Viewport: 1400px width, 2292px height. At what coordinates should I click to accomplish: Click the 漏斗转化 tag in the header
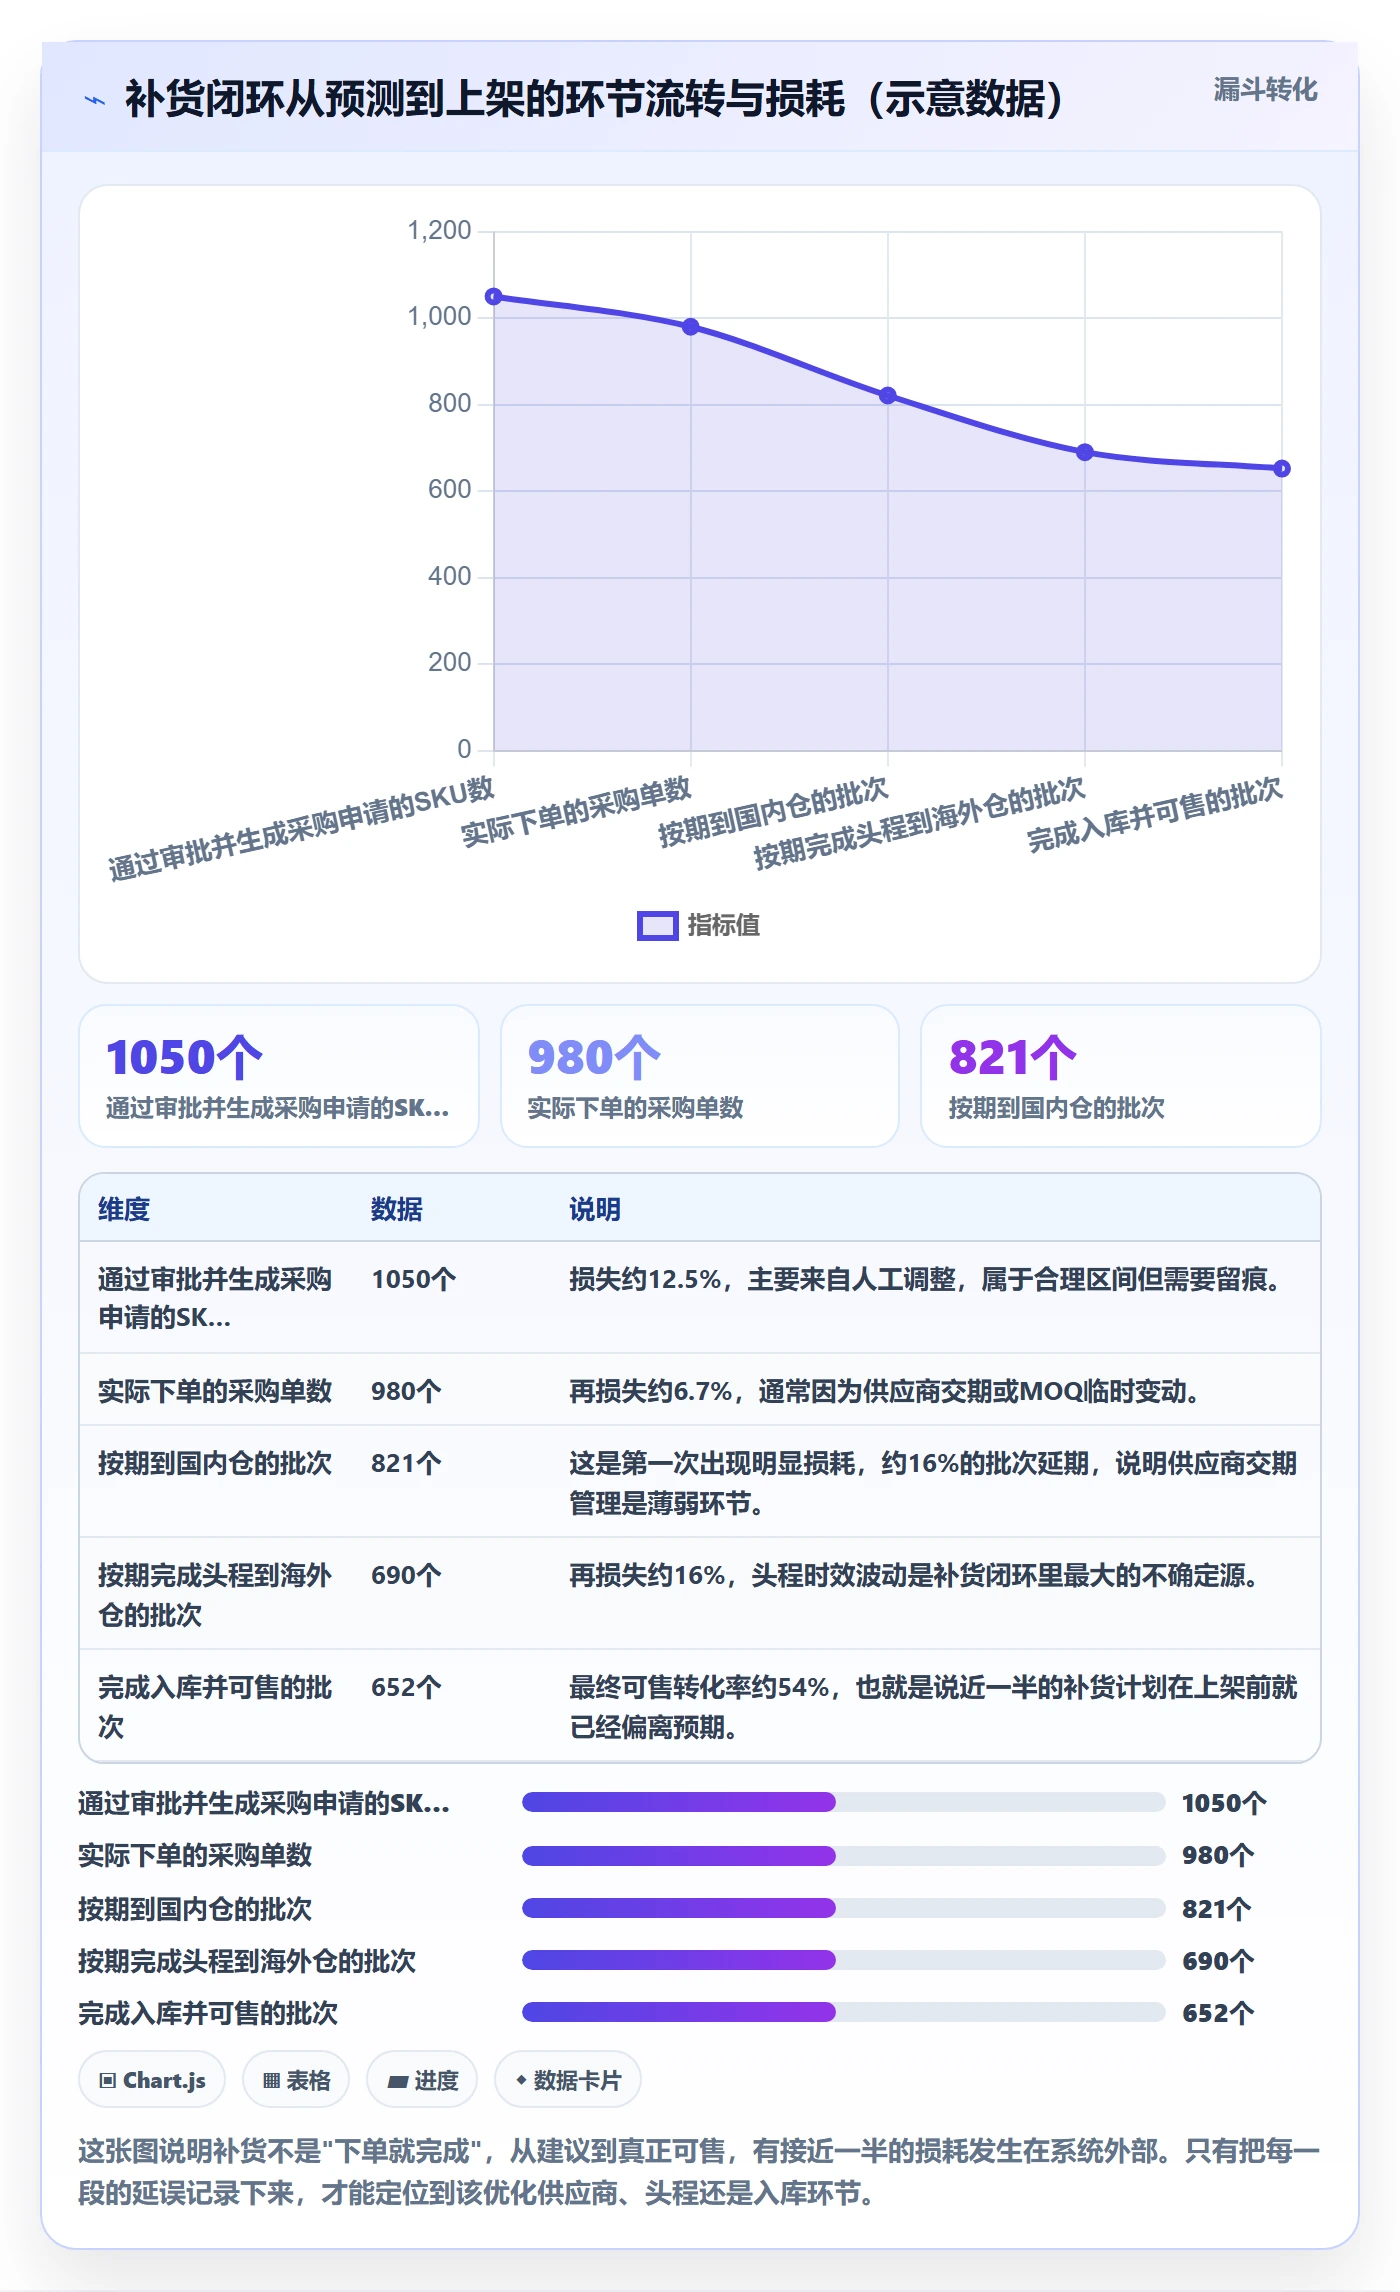click(x=1265, y=90)
